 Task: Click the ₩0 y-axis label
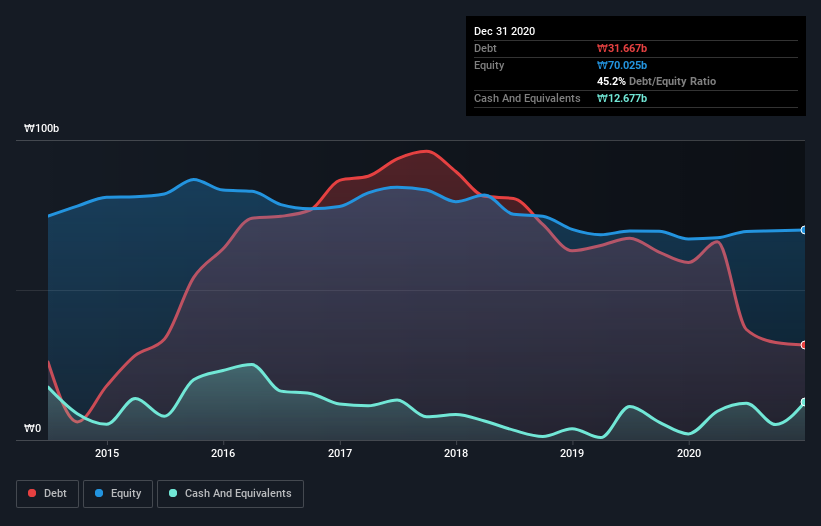[x=32, y=428]
